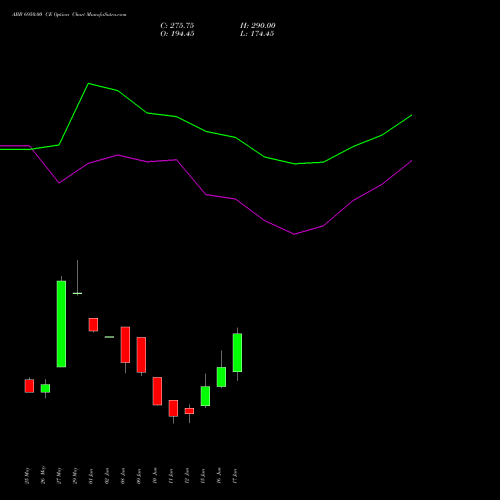Click the 29 May date axis label
This screenshot has height=500, width=500.
pos(75,476)
